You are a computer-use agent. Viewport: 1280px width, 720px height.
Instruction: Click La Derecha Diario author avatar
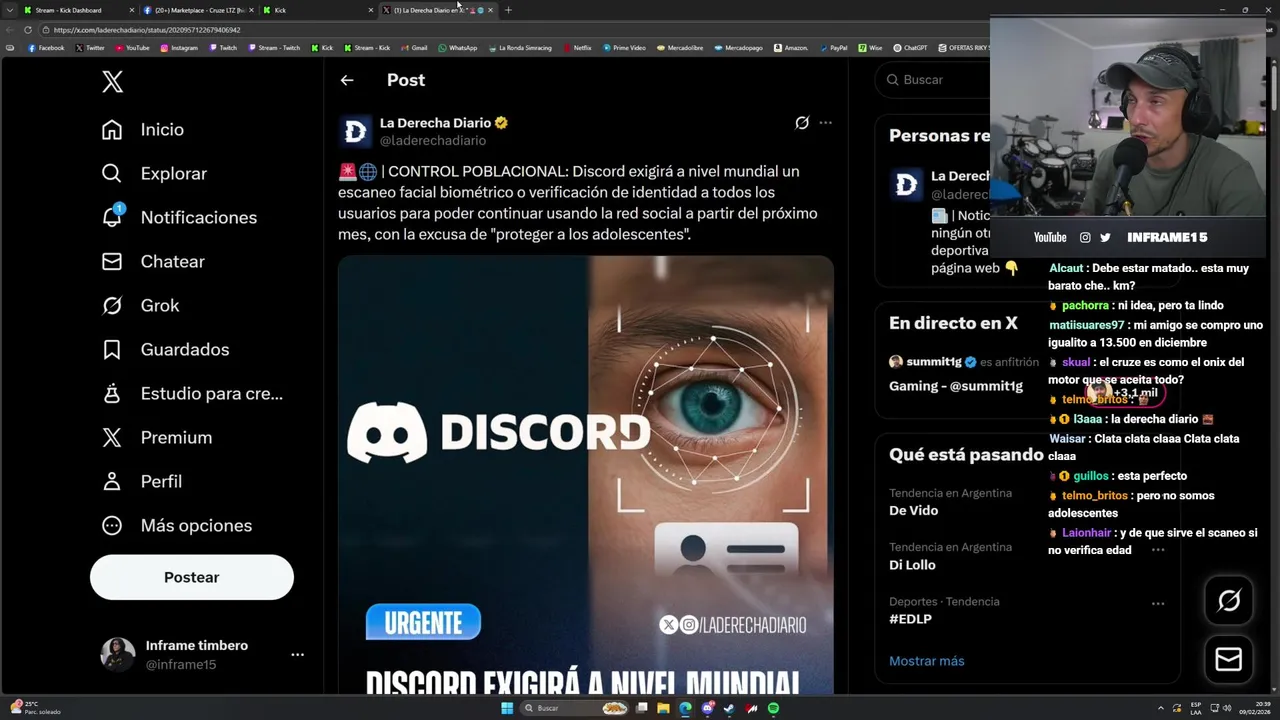tap(355, 131)
